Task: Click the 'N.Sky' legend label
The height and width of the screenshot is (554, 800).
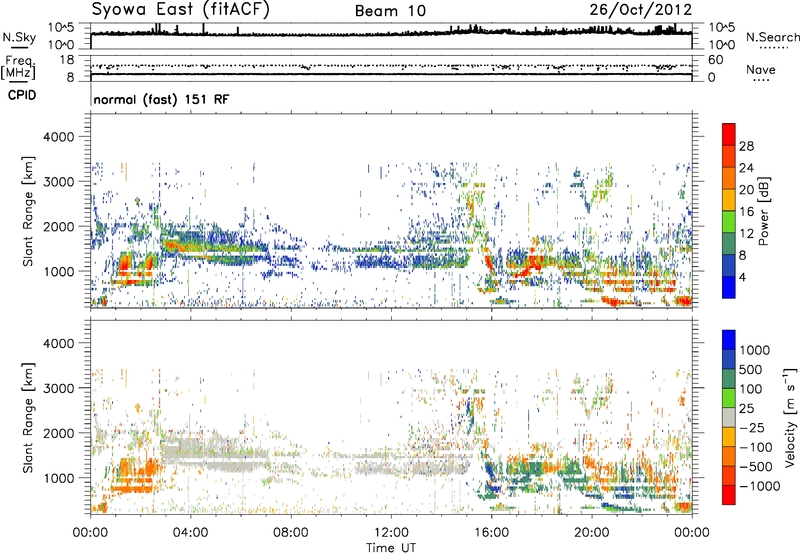Action: [19, 37]
